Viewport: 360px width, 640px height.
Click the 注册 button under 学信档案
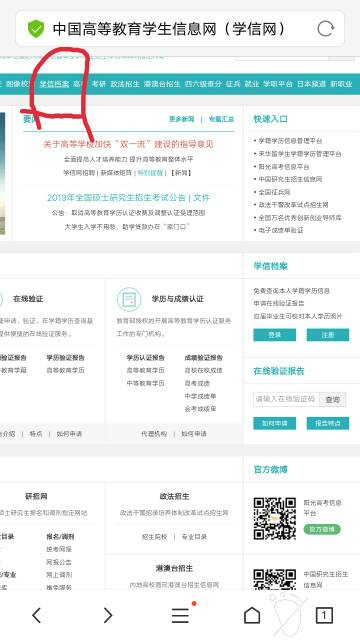click(x=328, y=335)
